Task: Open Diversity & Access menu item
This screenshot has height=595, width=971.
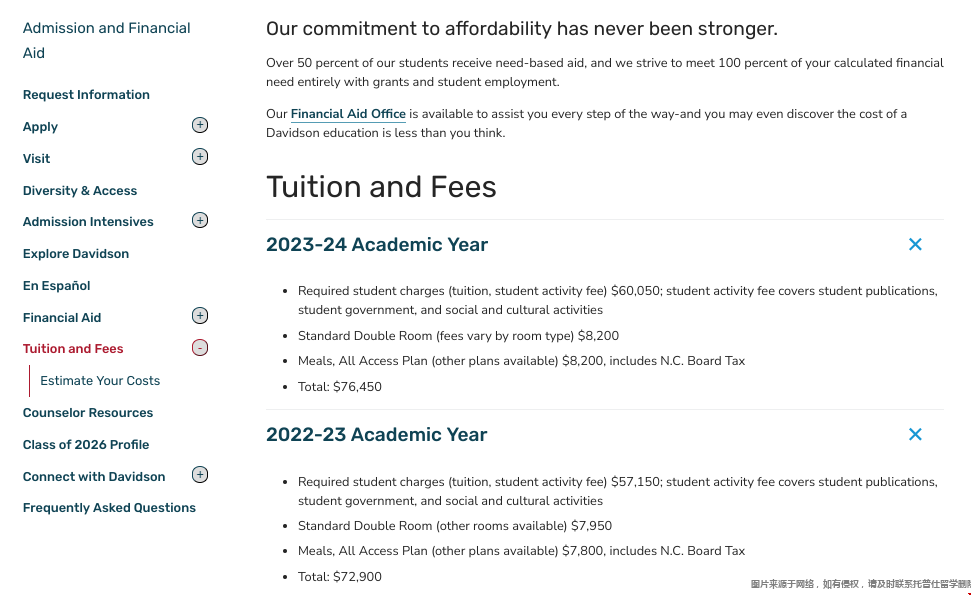Action: [80, 191]
